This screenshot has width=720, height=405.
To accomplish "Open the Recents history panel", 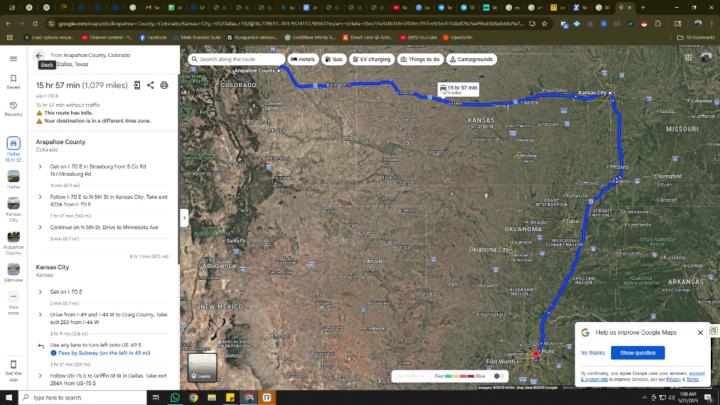I will [13, 109].
